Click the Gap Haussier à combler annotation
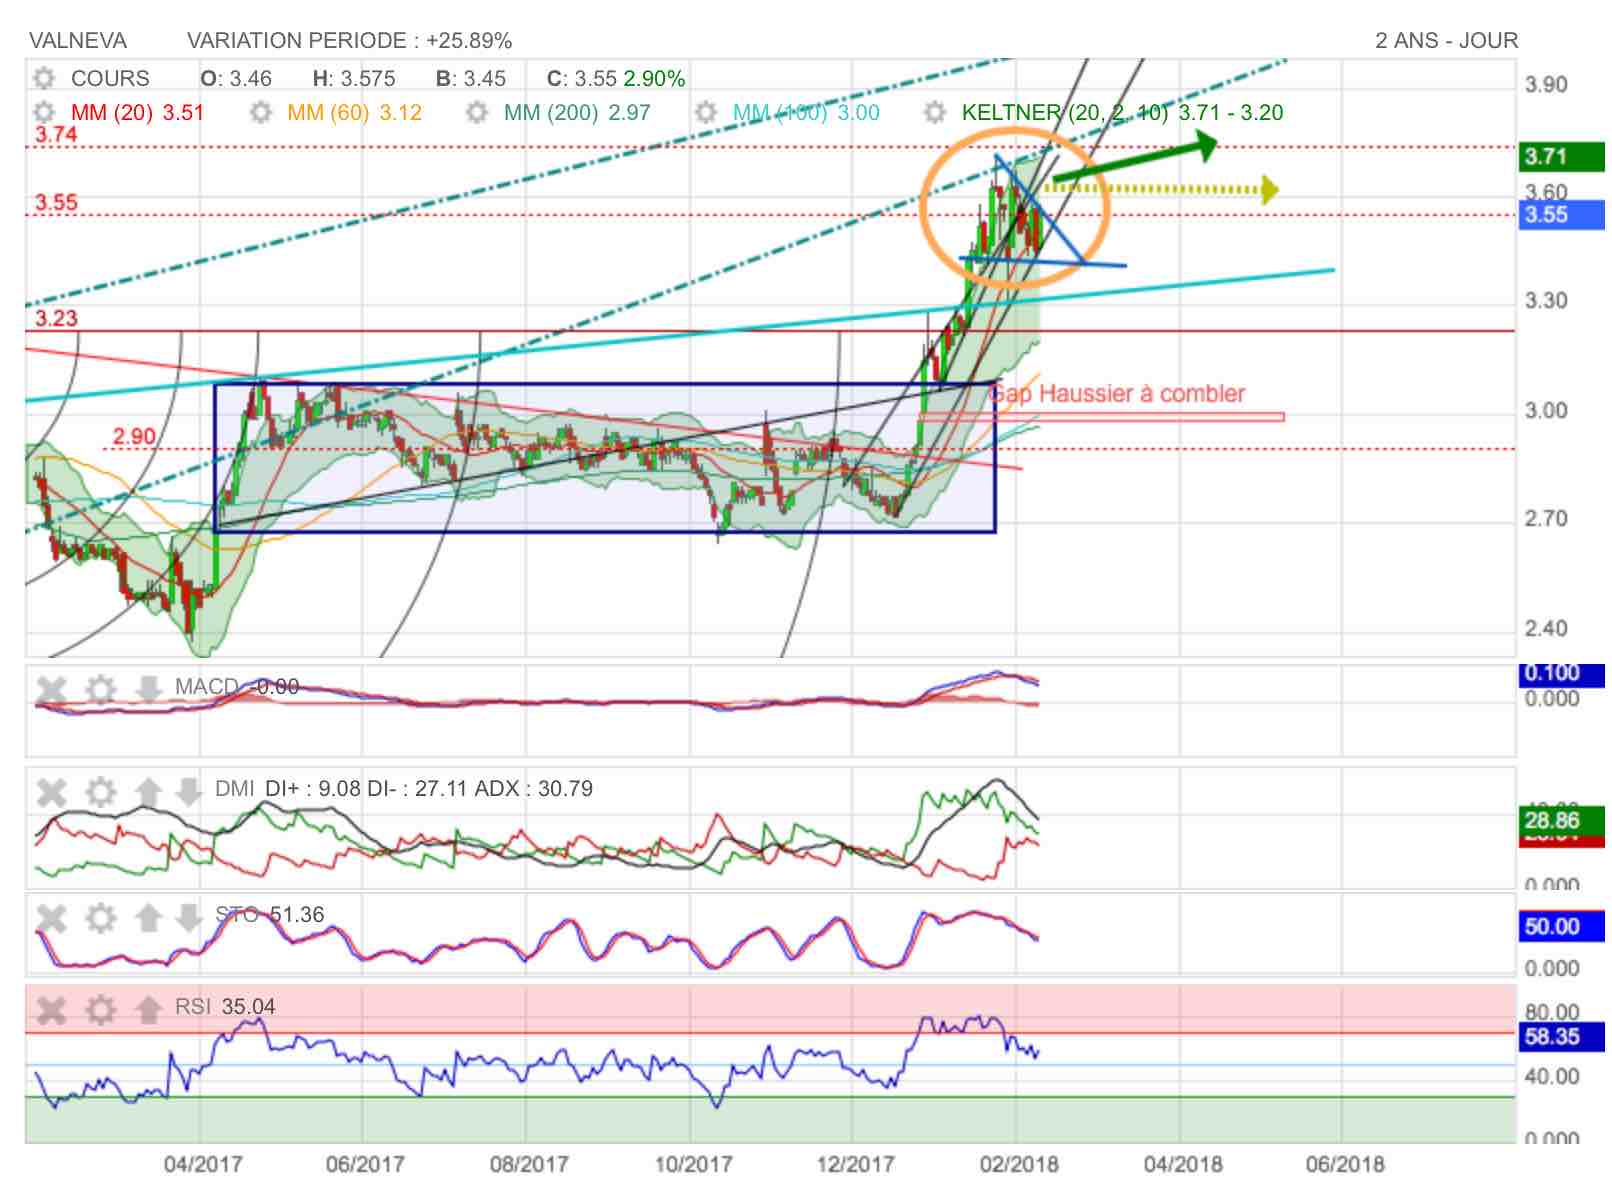Screen dimensions: 1612x1204 [x=1117, y=393]
